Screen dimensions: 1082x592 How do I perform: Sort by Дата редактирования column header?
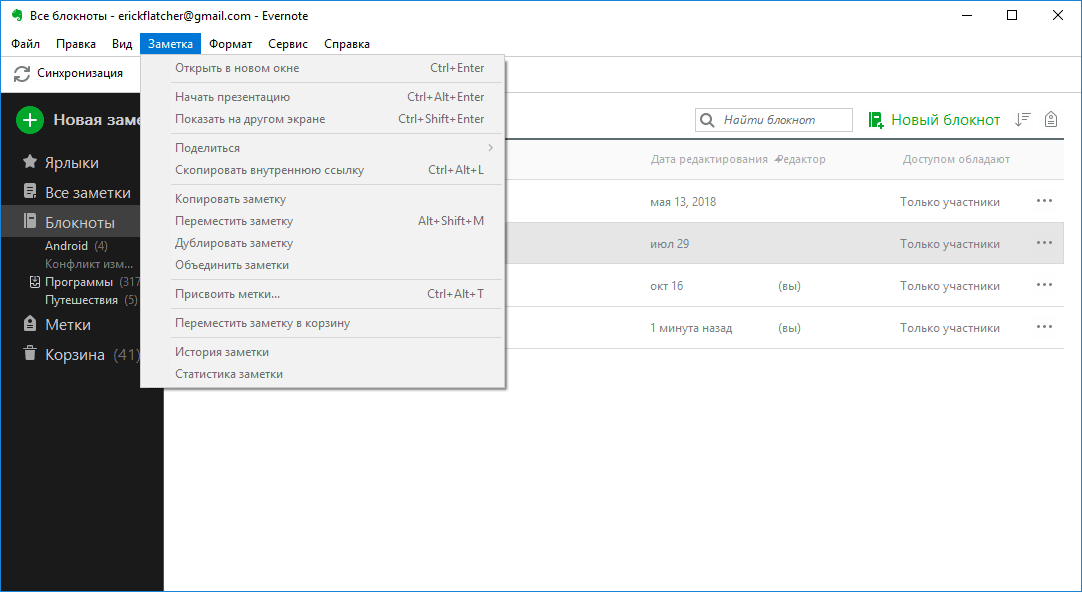click(709, 159)
